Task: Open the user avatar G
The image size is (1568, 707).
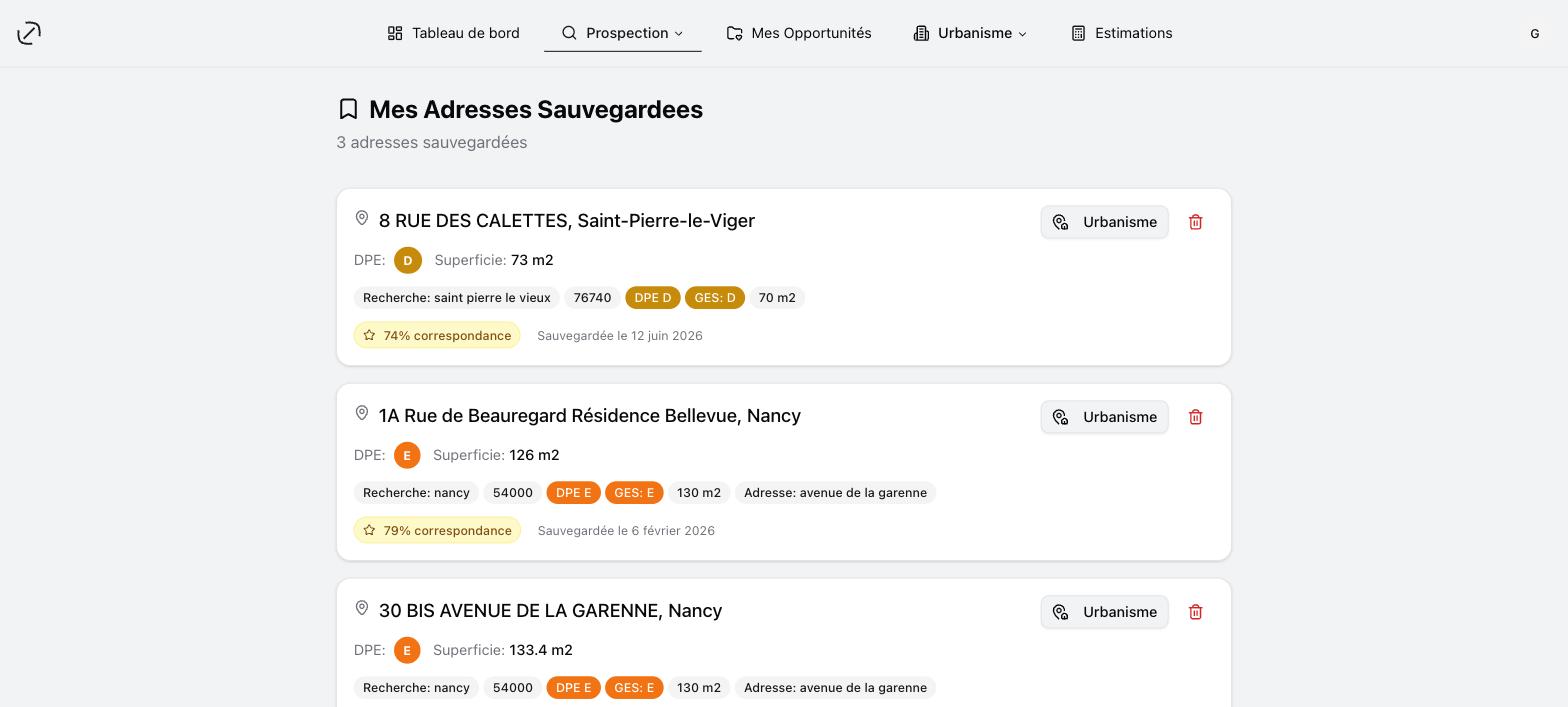Action: [x=1534, y=33]
